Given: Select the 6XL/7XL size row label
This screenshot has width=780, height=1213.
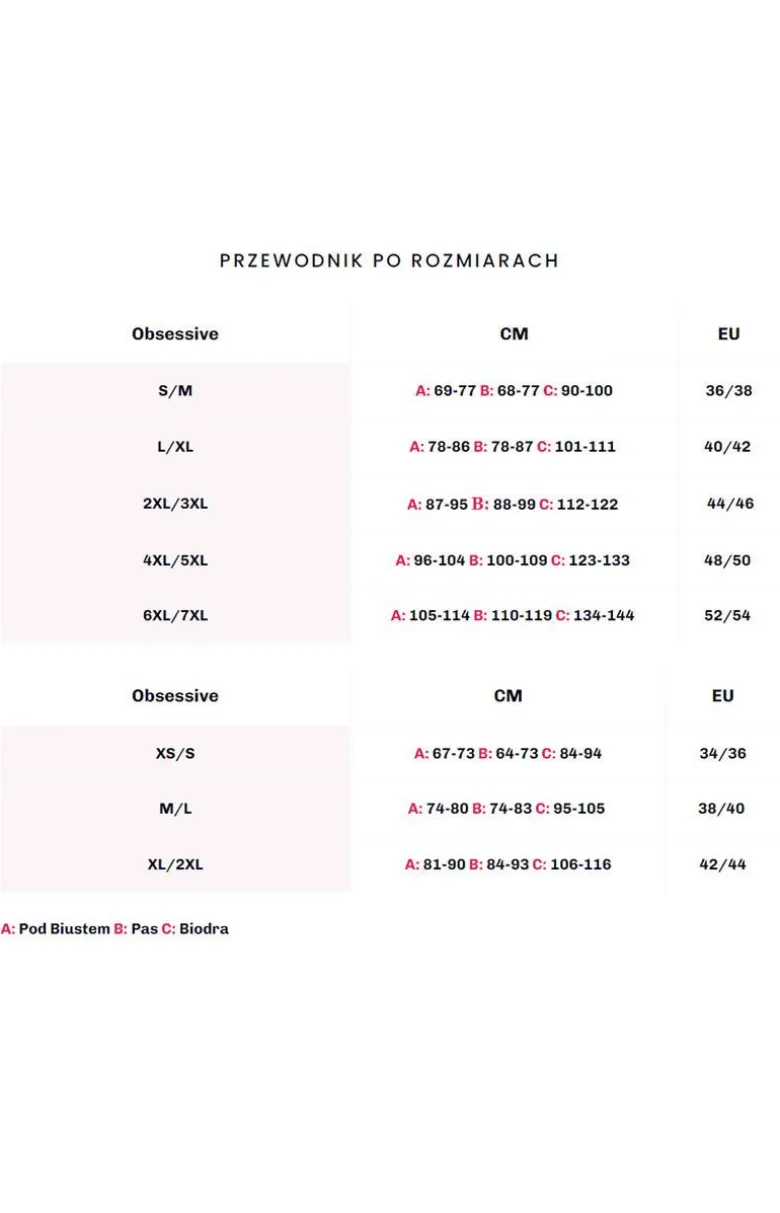Looking at the screenshot, I should 175,616.
